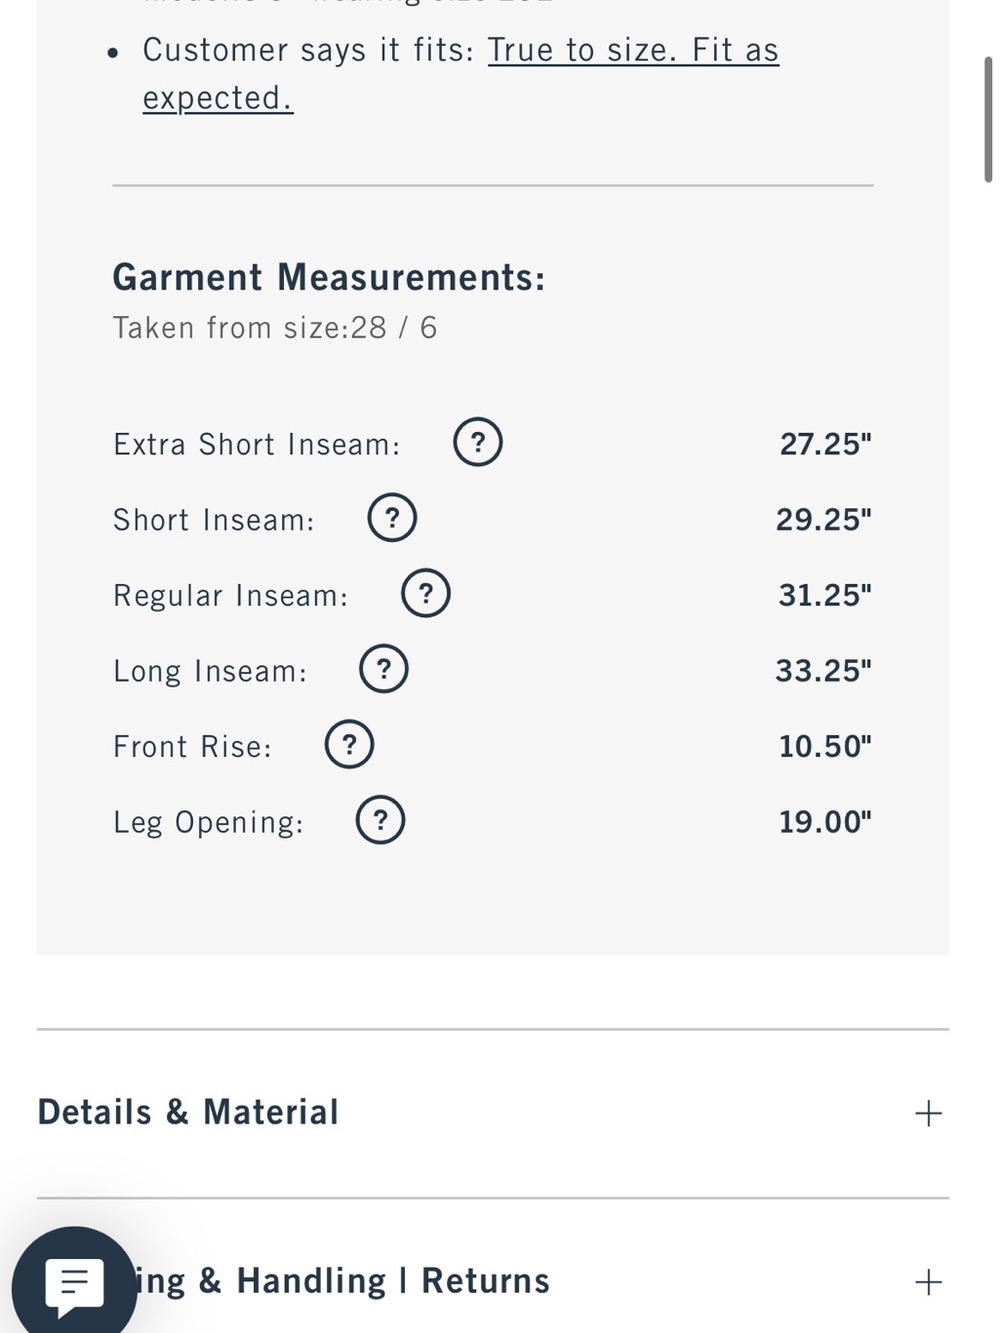Open help icon for Extra Short Inseam

click(478, 442)
